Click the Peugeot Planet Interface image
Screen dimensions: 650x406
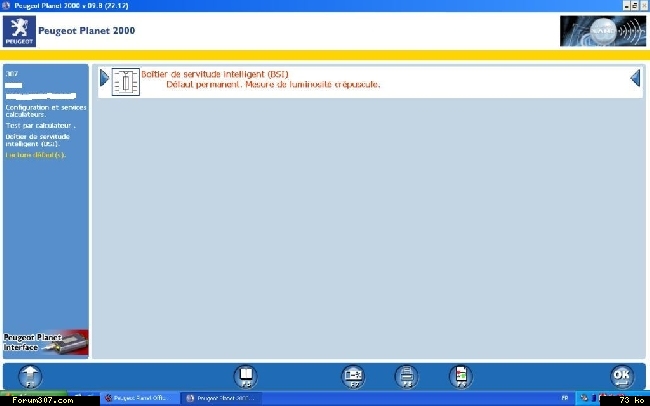pos(46,343)
